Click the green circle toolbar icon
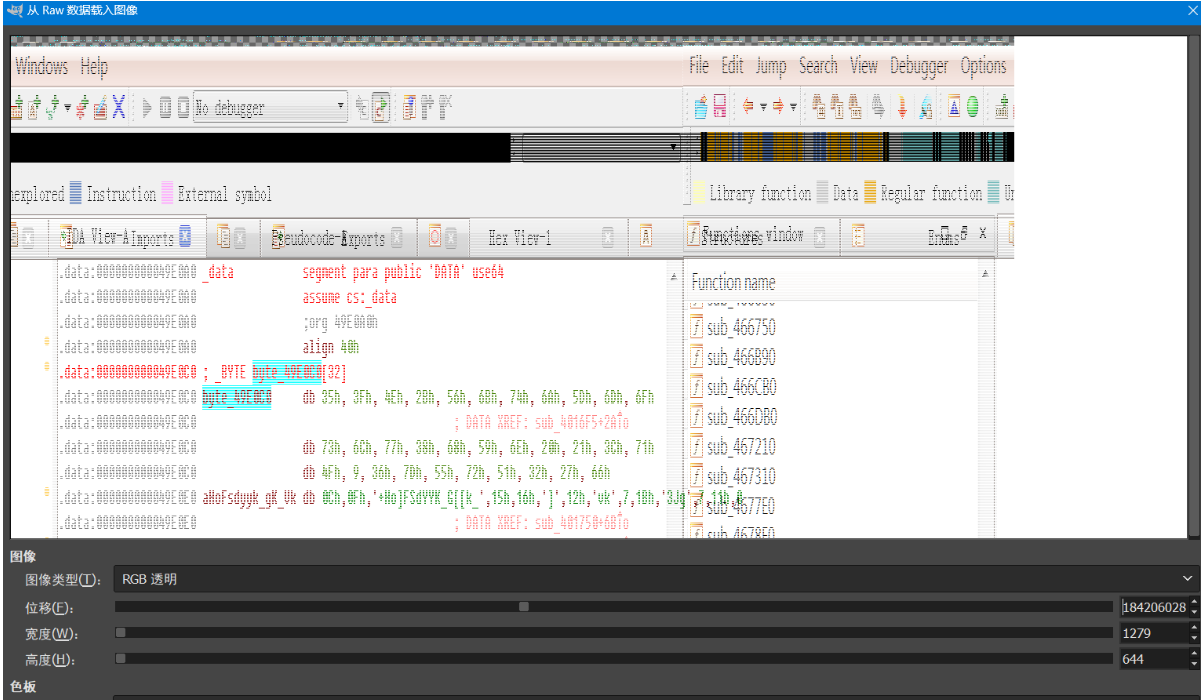This screenshot has width=1203, height=700. (971, 106)
